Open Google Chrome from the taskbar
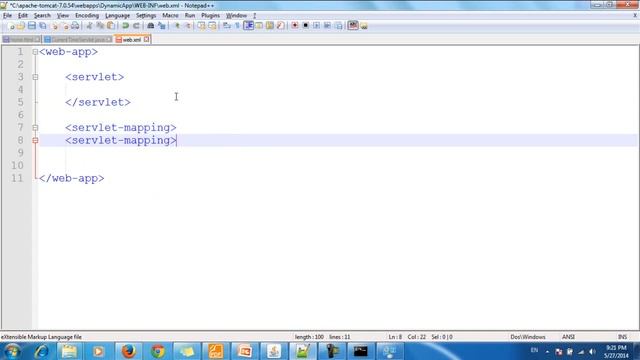 click(x=158, y=351)
